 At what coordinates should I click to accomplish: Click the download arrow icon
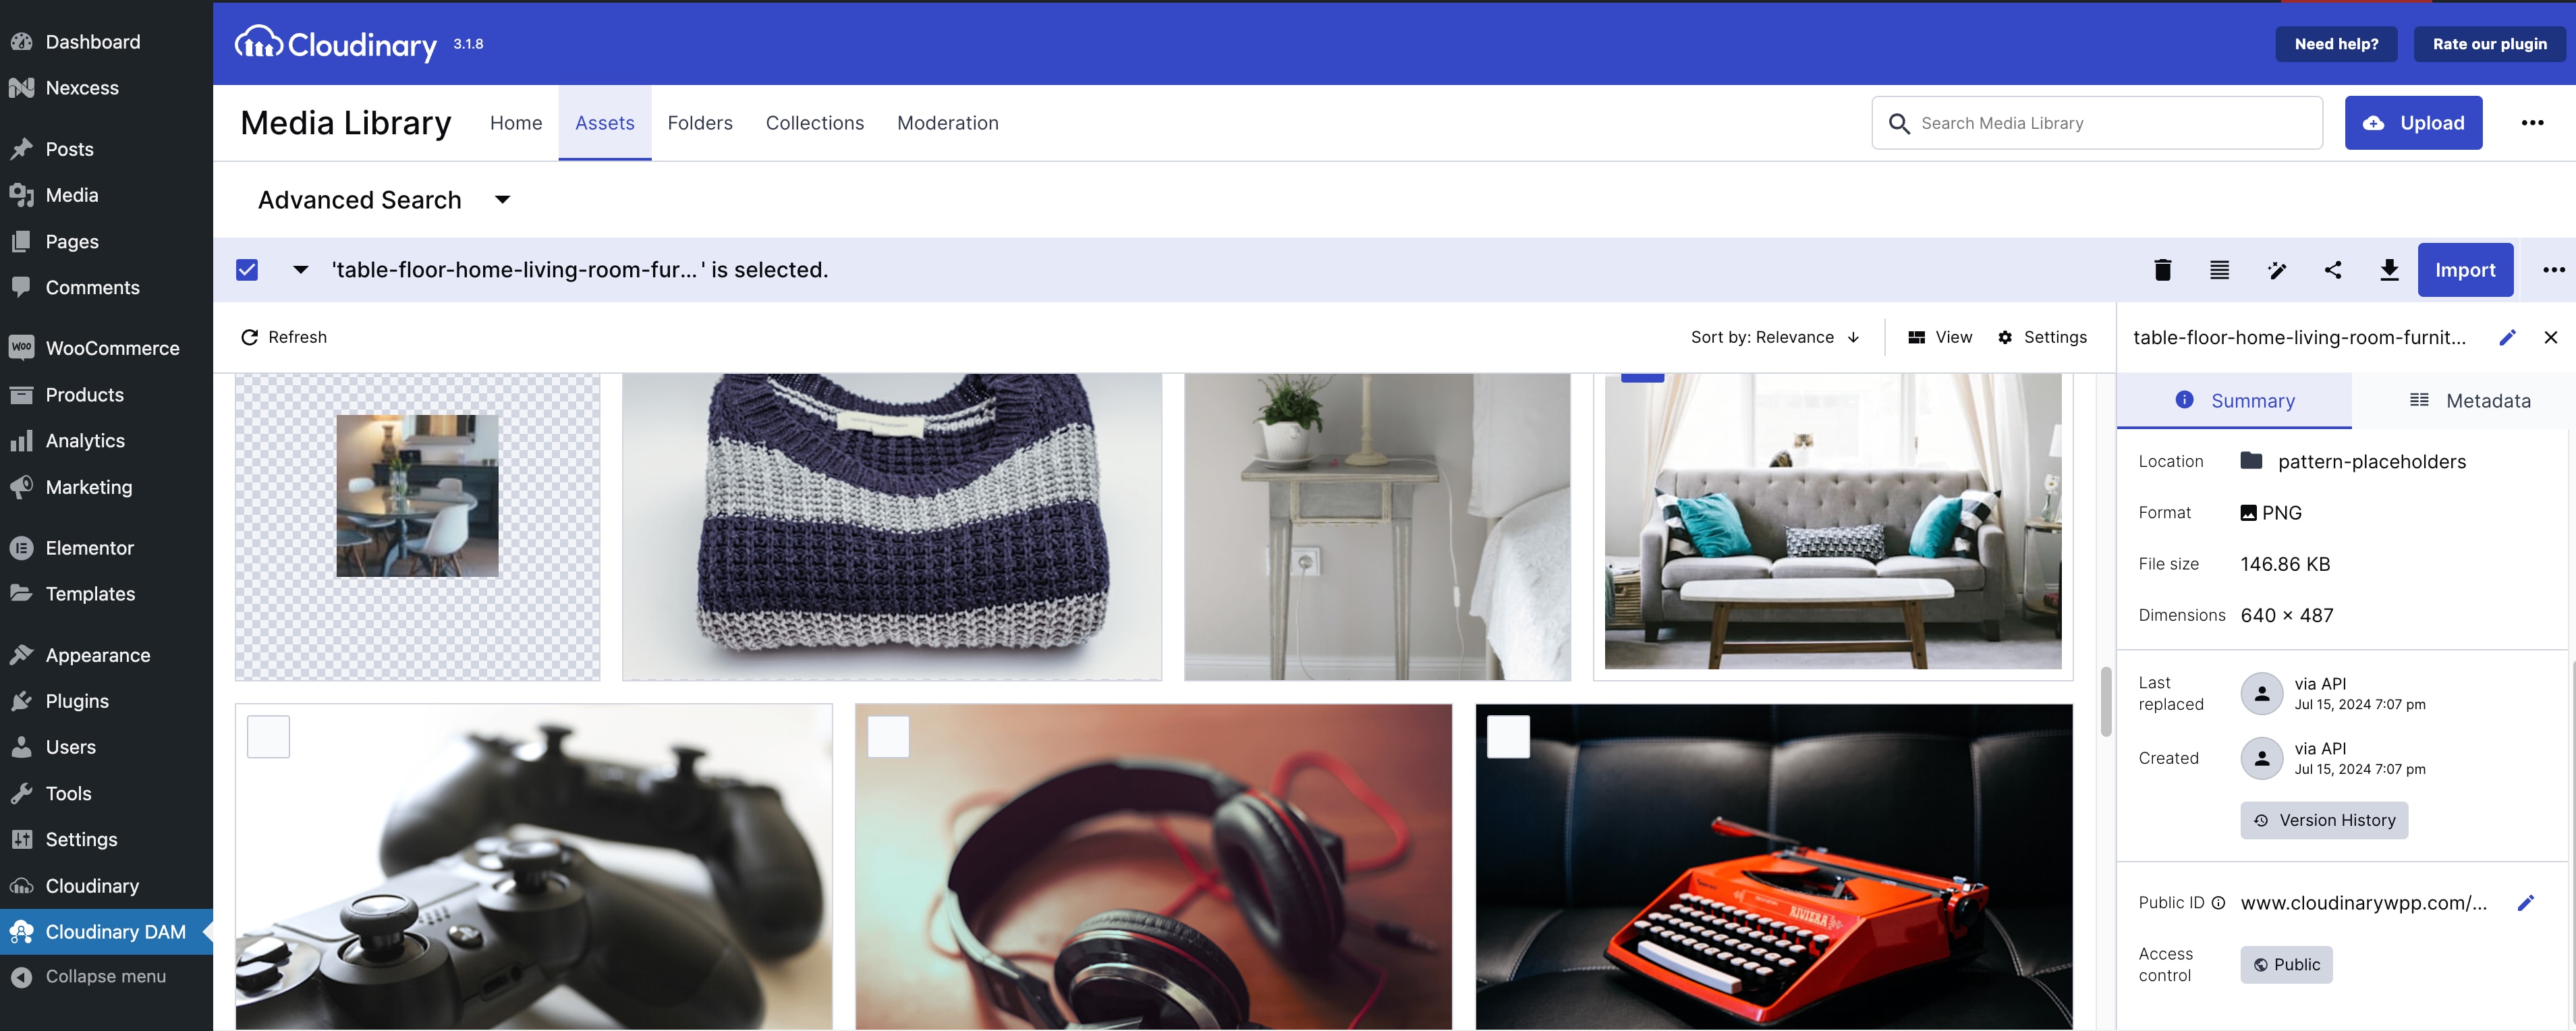tap(2389, 270)
